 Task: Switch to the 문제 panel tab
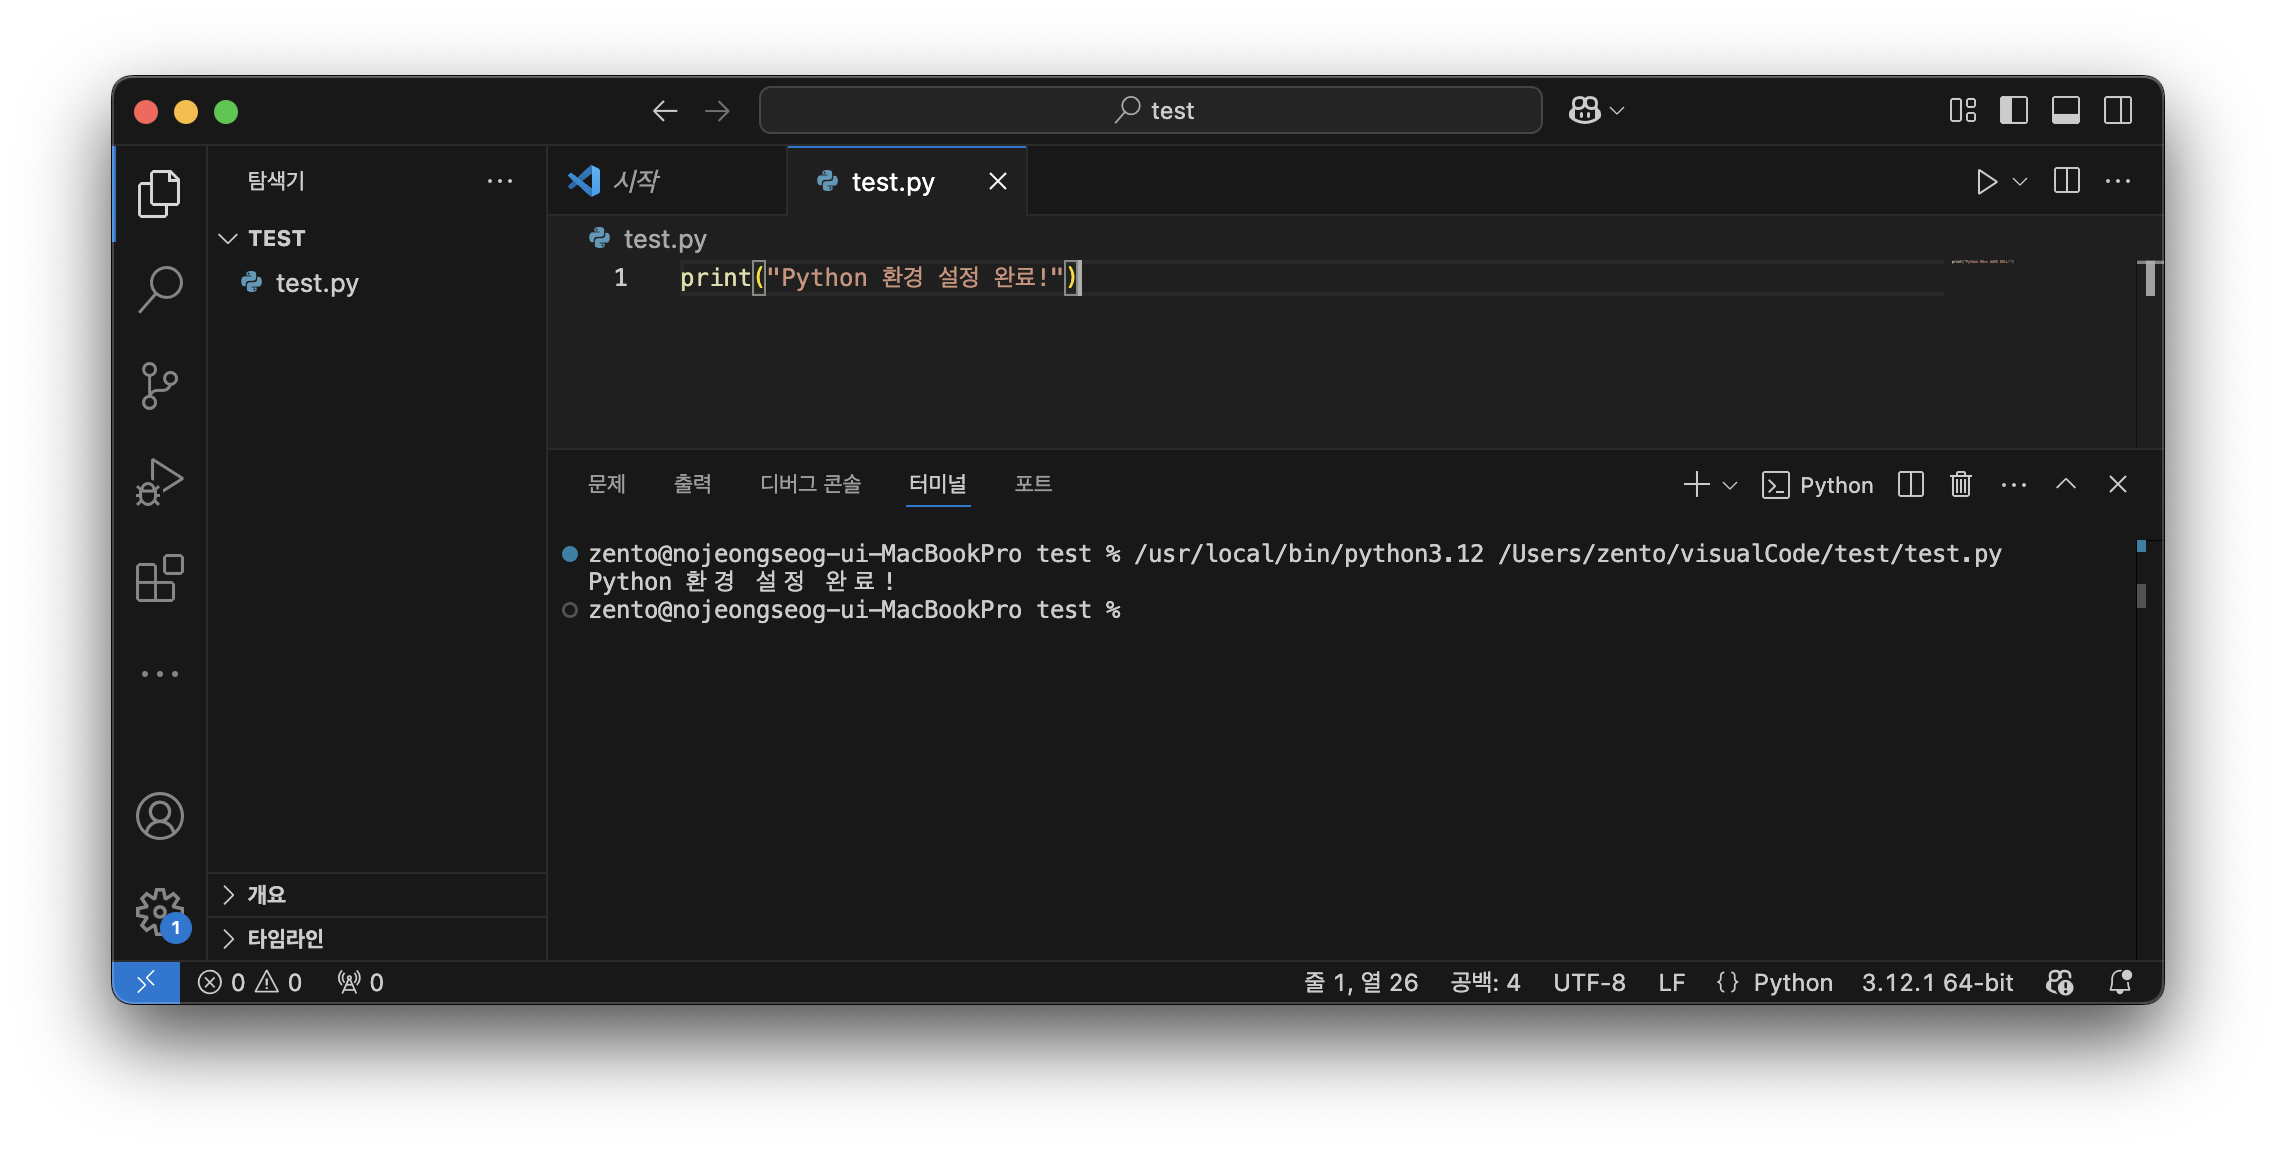coord(606,484)
